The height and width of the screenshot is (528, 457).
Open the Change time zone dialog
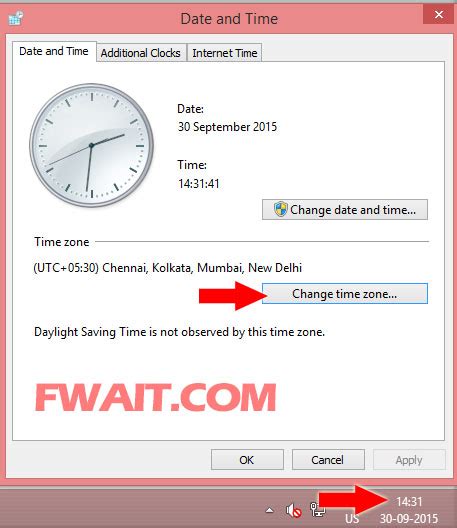click(x=345, y=294)
